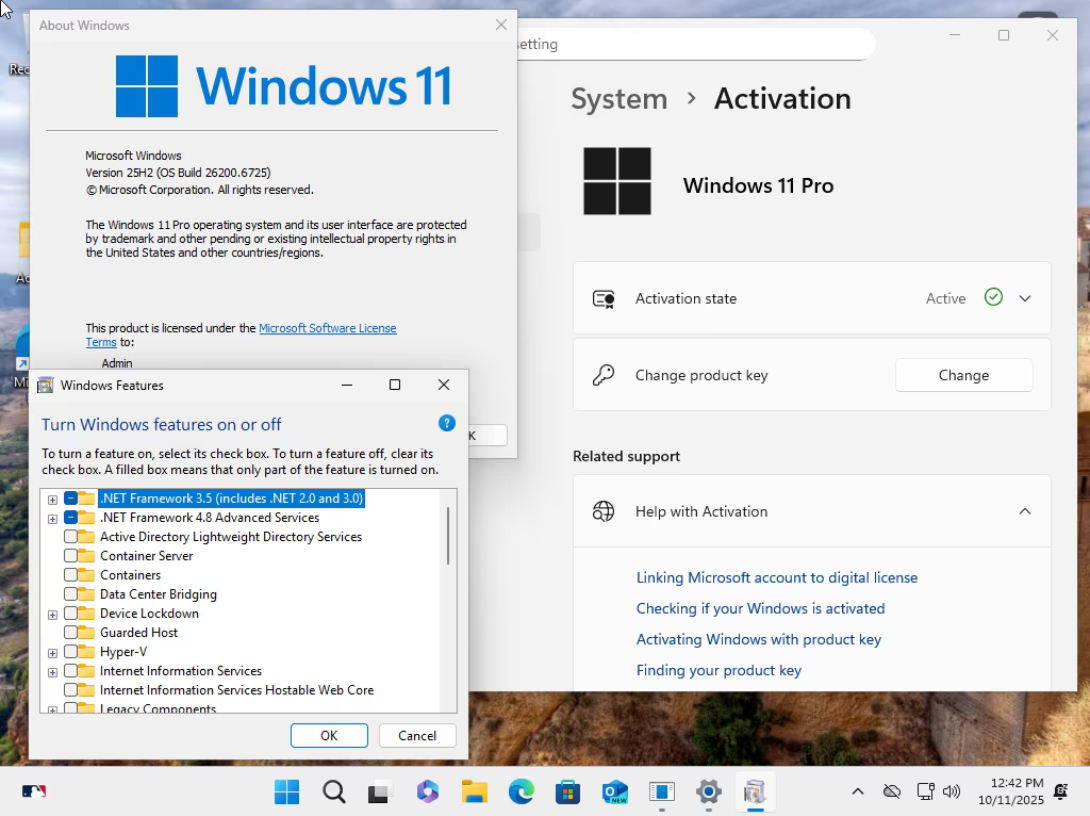Navigate to System in the breadcrumb
Viewport: 1090px width, 816px height.
click(619, 99)
